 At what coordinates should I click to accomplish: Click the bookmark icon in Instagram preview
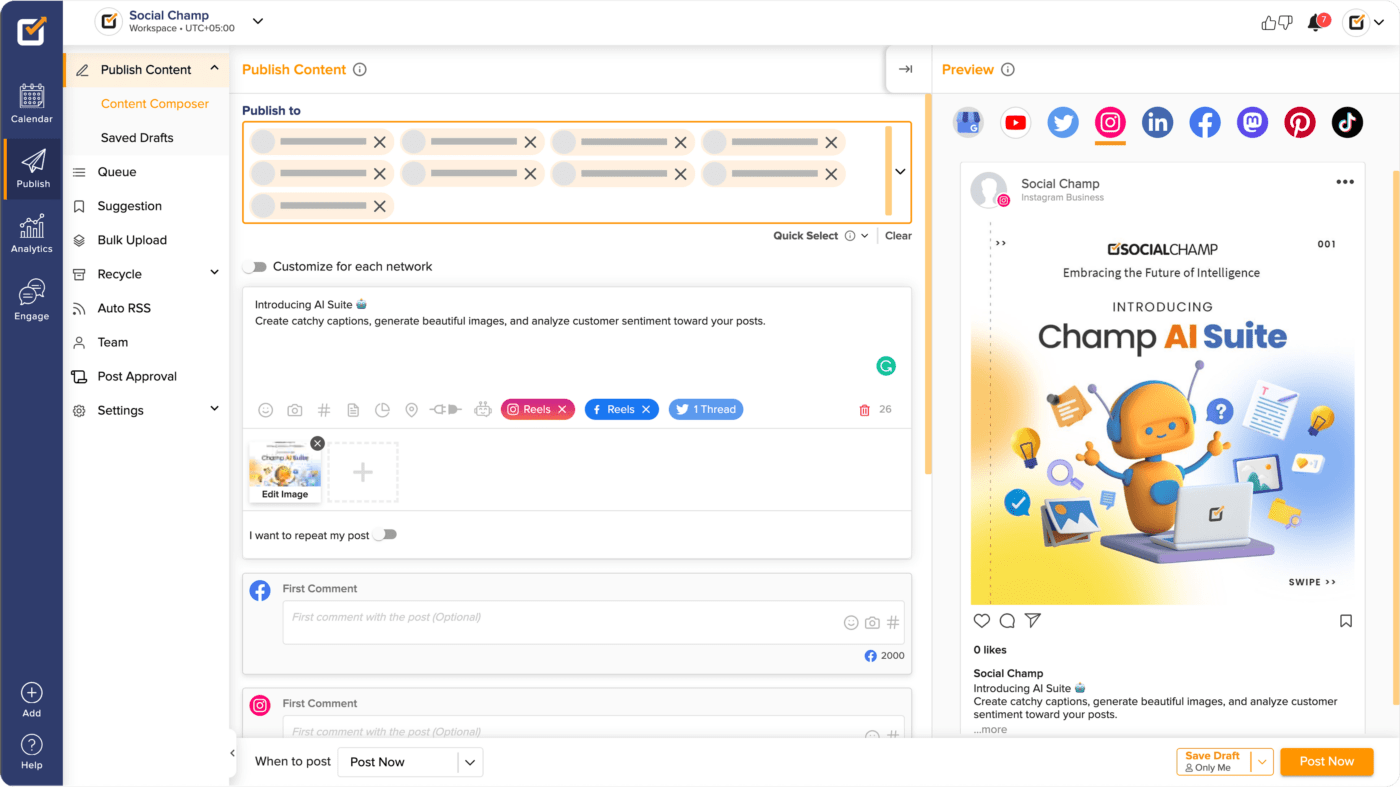pos(1346,621)
